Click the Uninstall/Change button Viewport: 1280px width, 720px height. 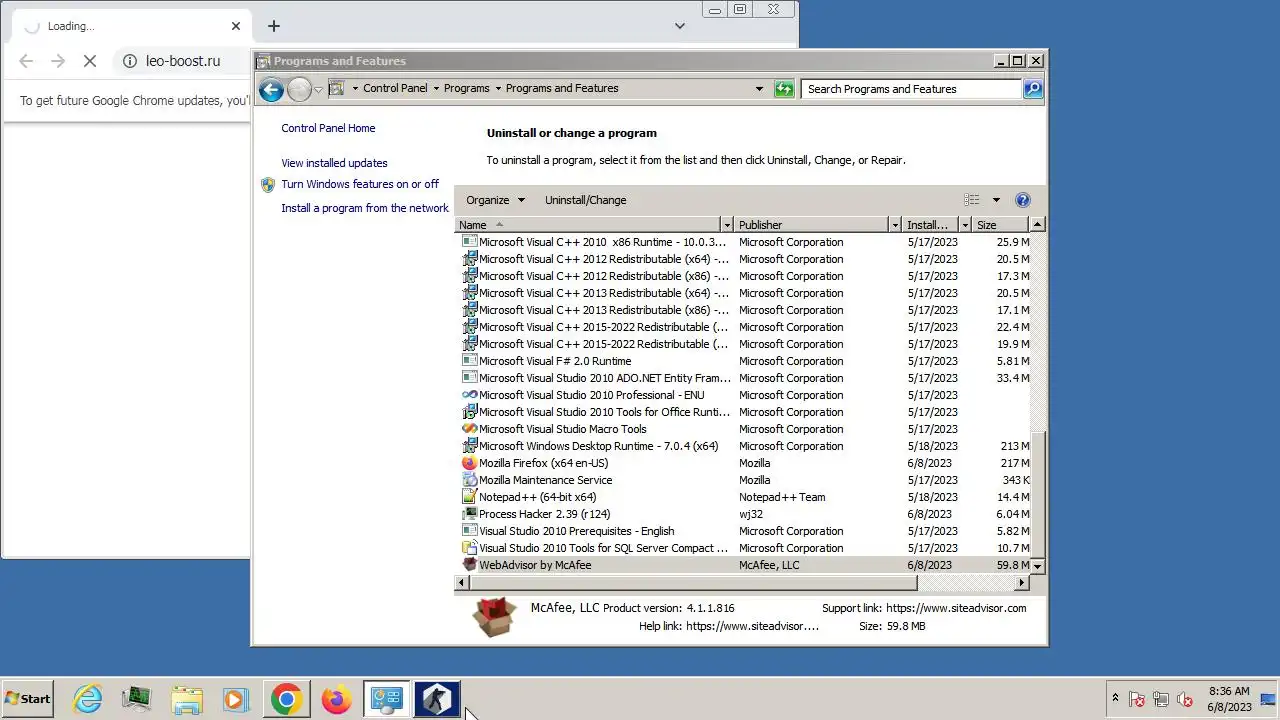[x=585, y=200]
